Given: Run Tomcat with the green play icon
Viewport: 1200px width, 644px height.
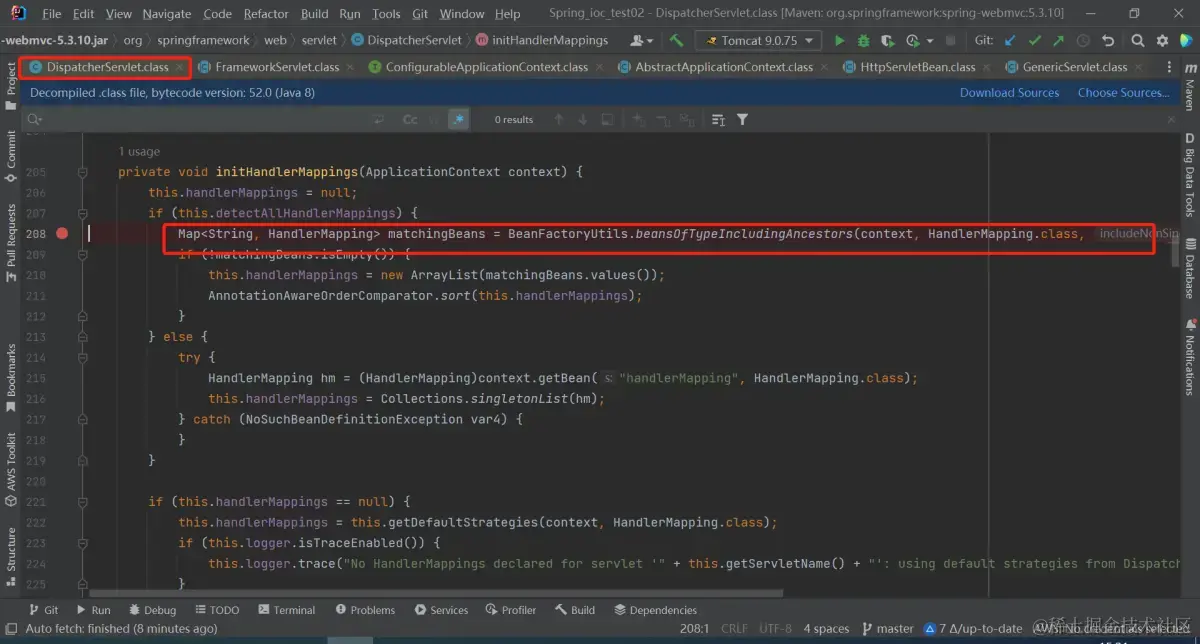Looking at the screenshot, I should pyautogui.click(x=839, y=41).
